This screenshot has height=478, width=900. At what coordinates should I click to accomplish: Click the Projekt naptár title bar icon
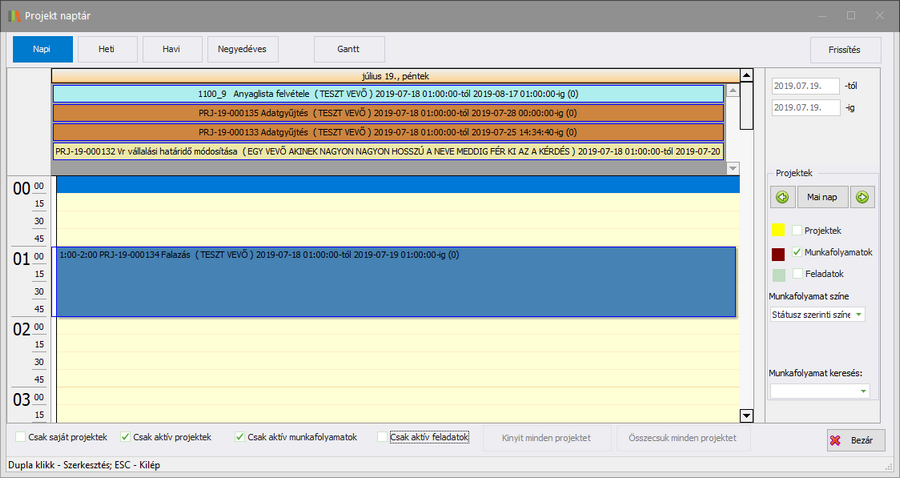tap(13, 15)
